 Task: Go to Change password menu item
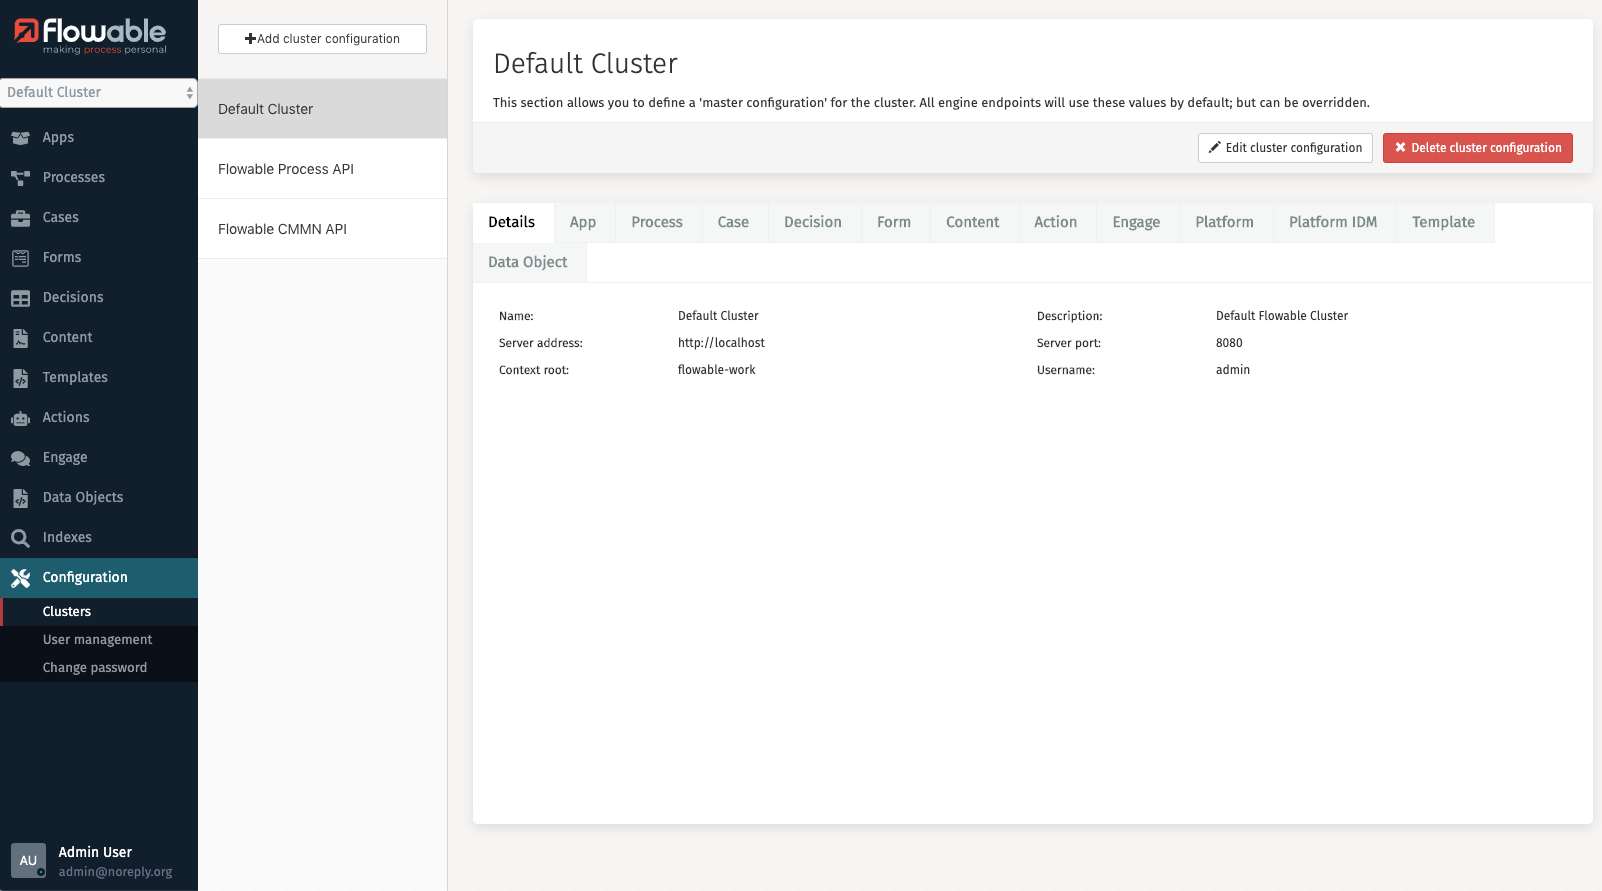tap(94, 668)
